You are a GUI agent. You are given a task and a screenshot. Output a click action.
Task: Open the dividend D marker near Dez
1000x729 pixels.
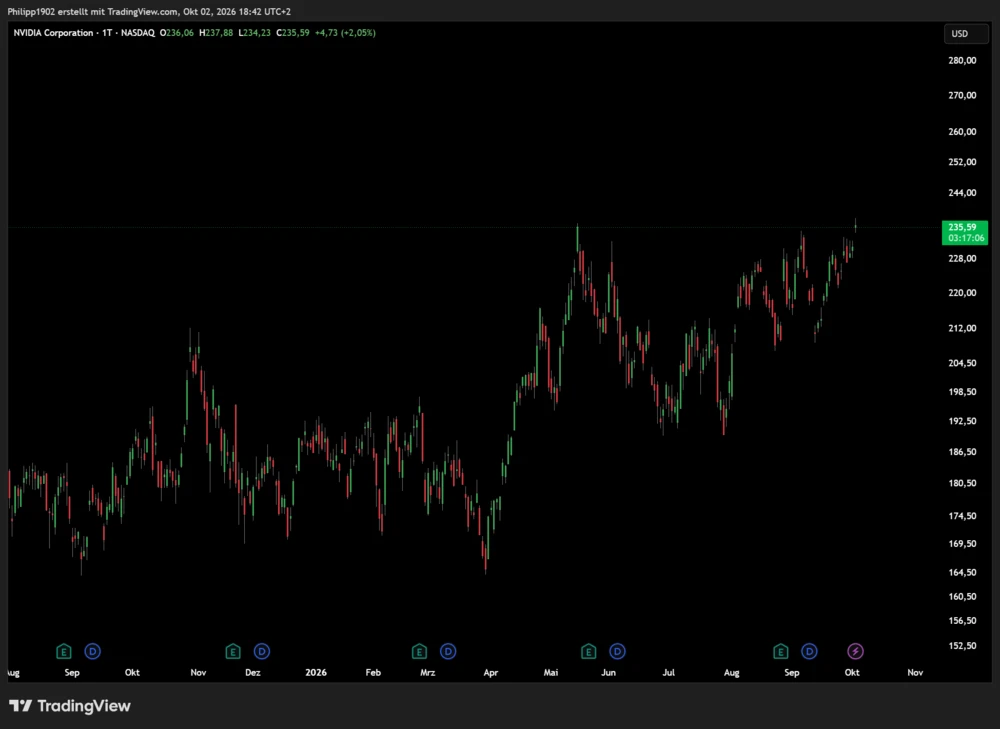[262, 651]
